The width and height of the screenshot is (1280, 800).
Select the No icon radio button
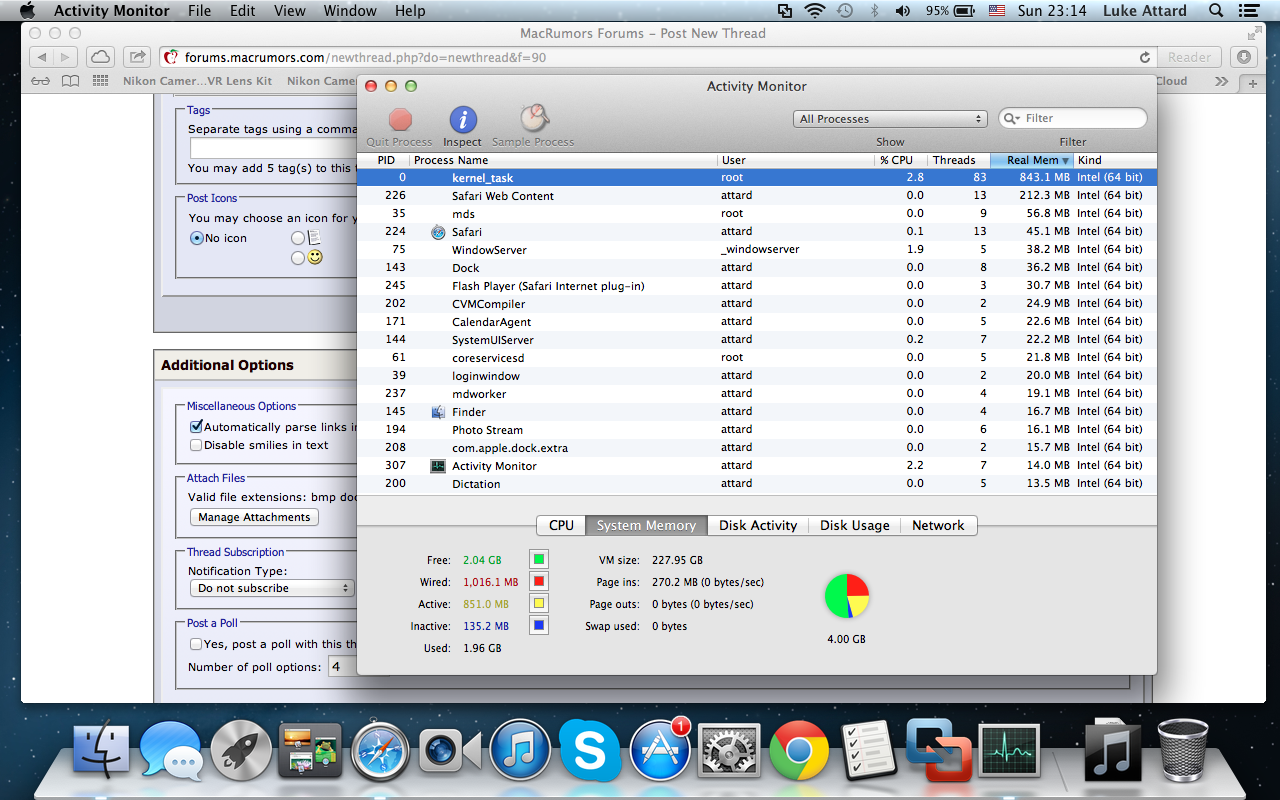[197, 238]
